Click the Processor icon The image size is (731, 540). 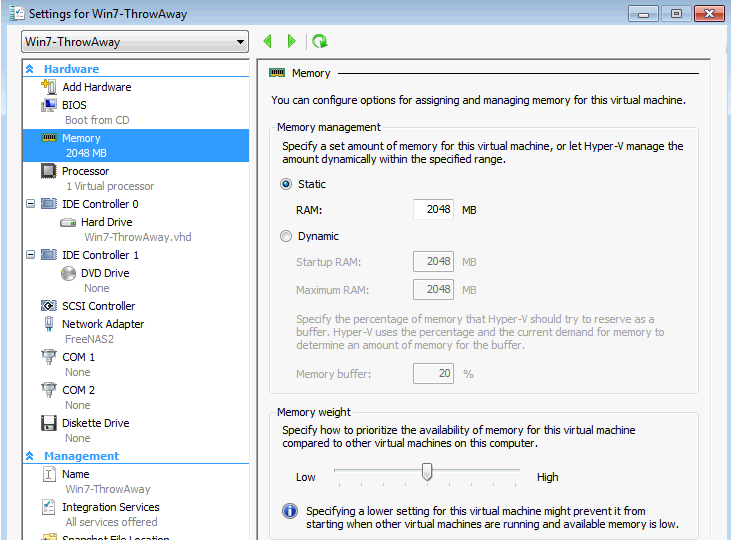(49, 171)
